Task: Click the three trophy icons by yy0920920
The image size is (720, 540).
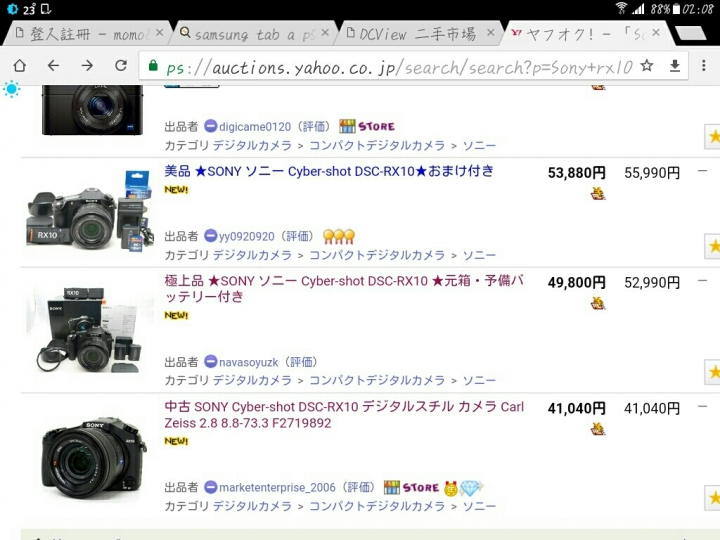Action: 339,236
